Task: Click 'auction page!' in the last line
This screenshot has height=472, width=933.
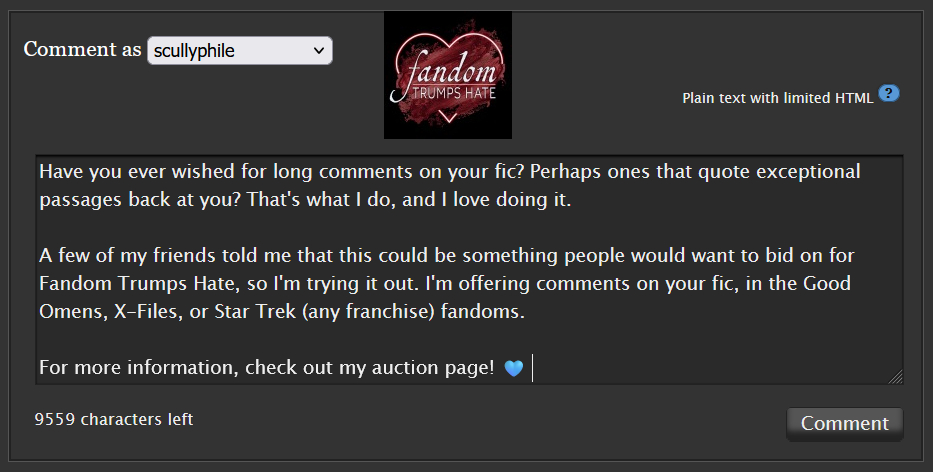Action: 433,368
